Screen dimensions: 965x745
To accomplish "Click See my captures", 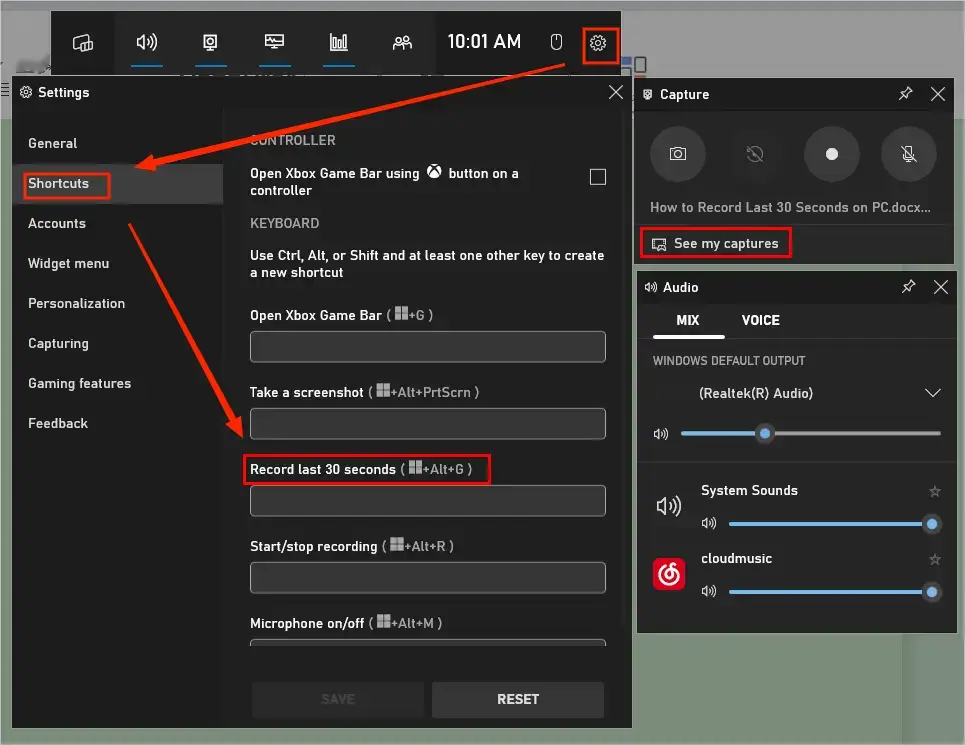I will click(x=716, y=244).
